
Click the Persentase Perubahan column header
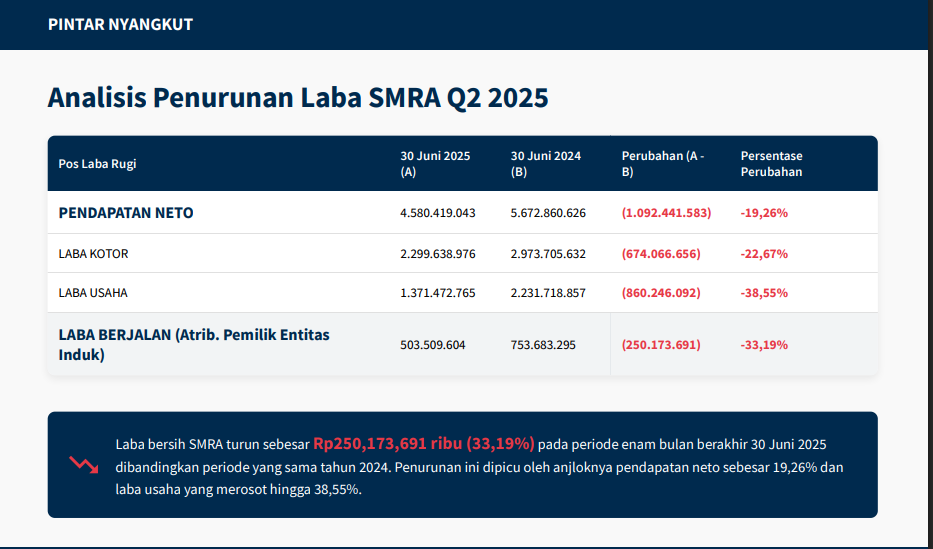pos(771,164)
